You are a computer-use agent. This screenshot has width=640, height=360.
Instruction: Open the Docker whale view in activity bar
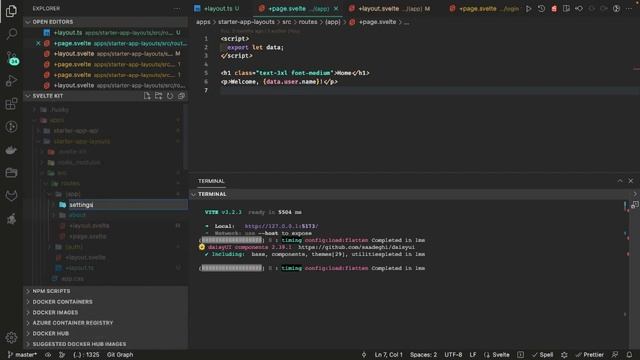[x=11, y=150]
